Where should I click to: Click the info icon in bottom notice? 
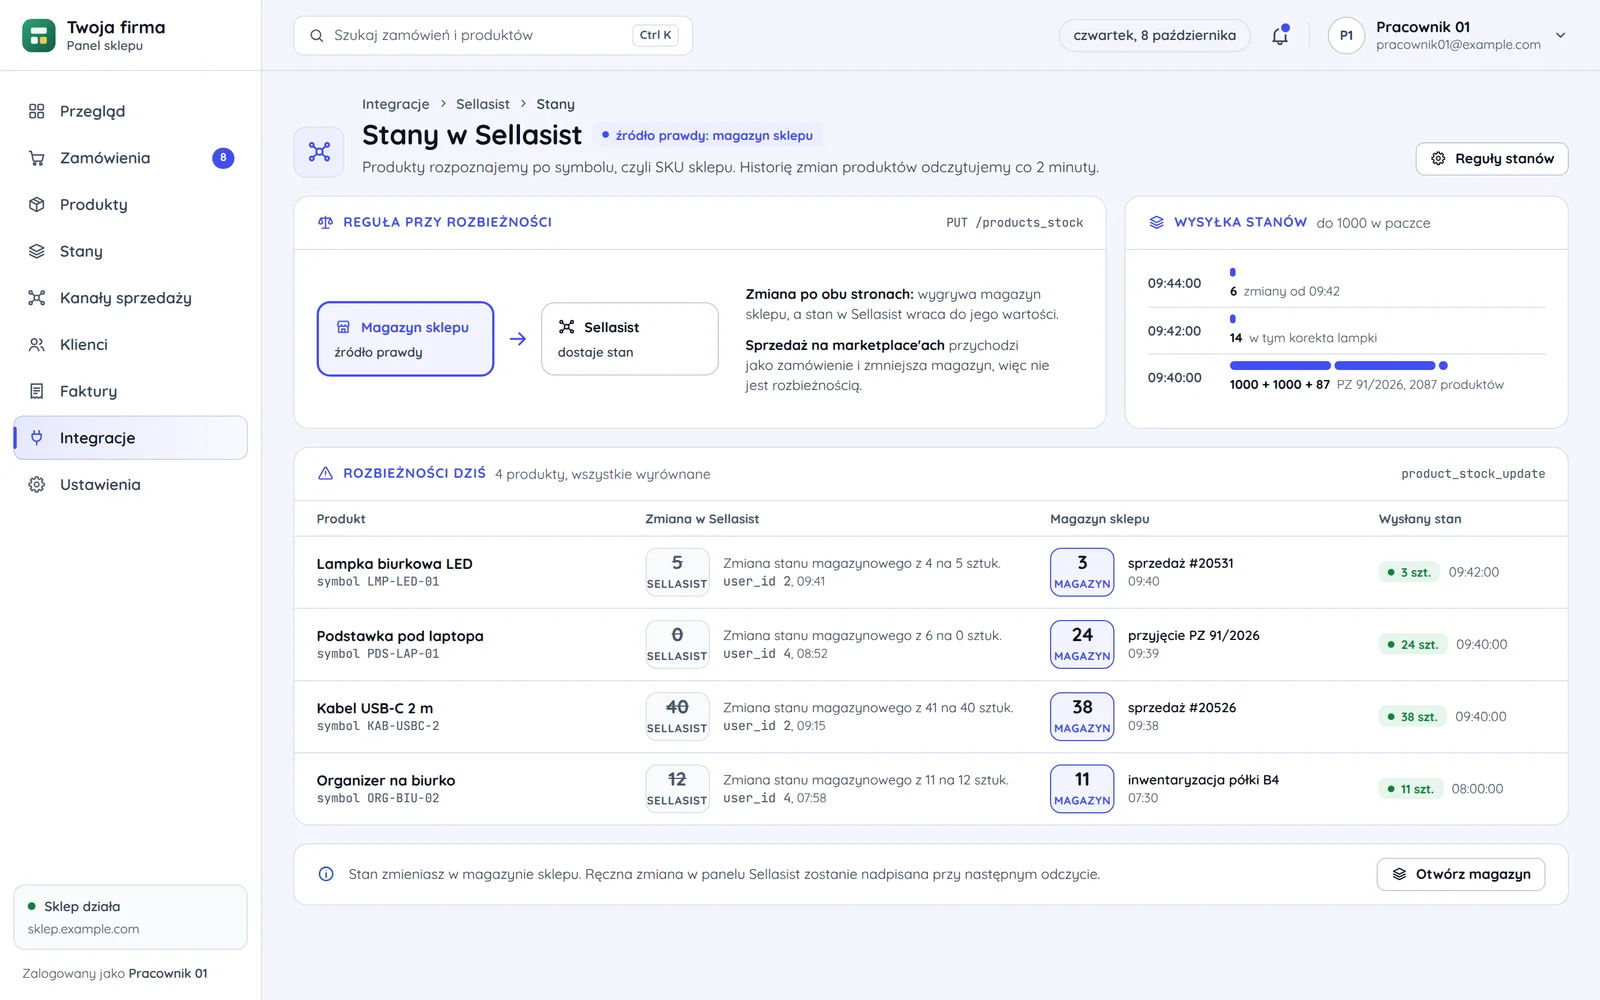pyautogui.click(x=326, y=874)
